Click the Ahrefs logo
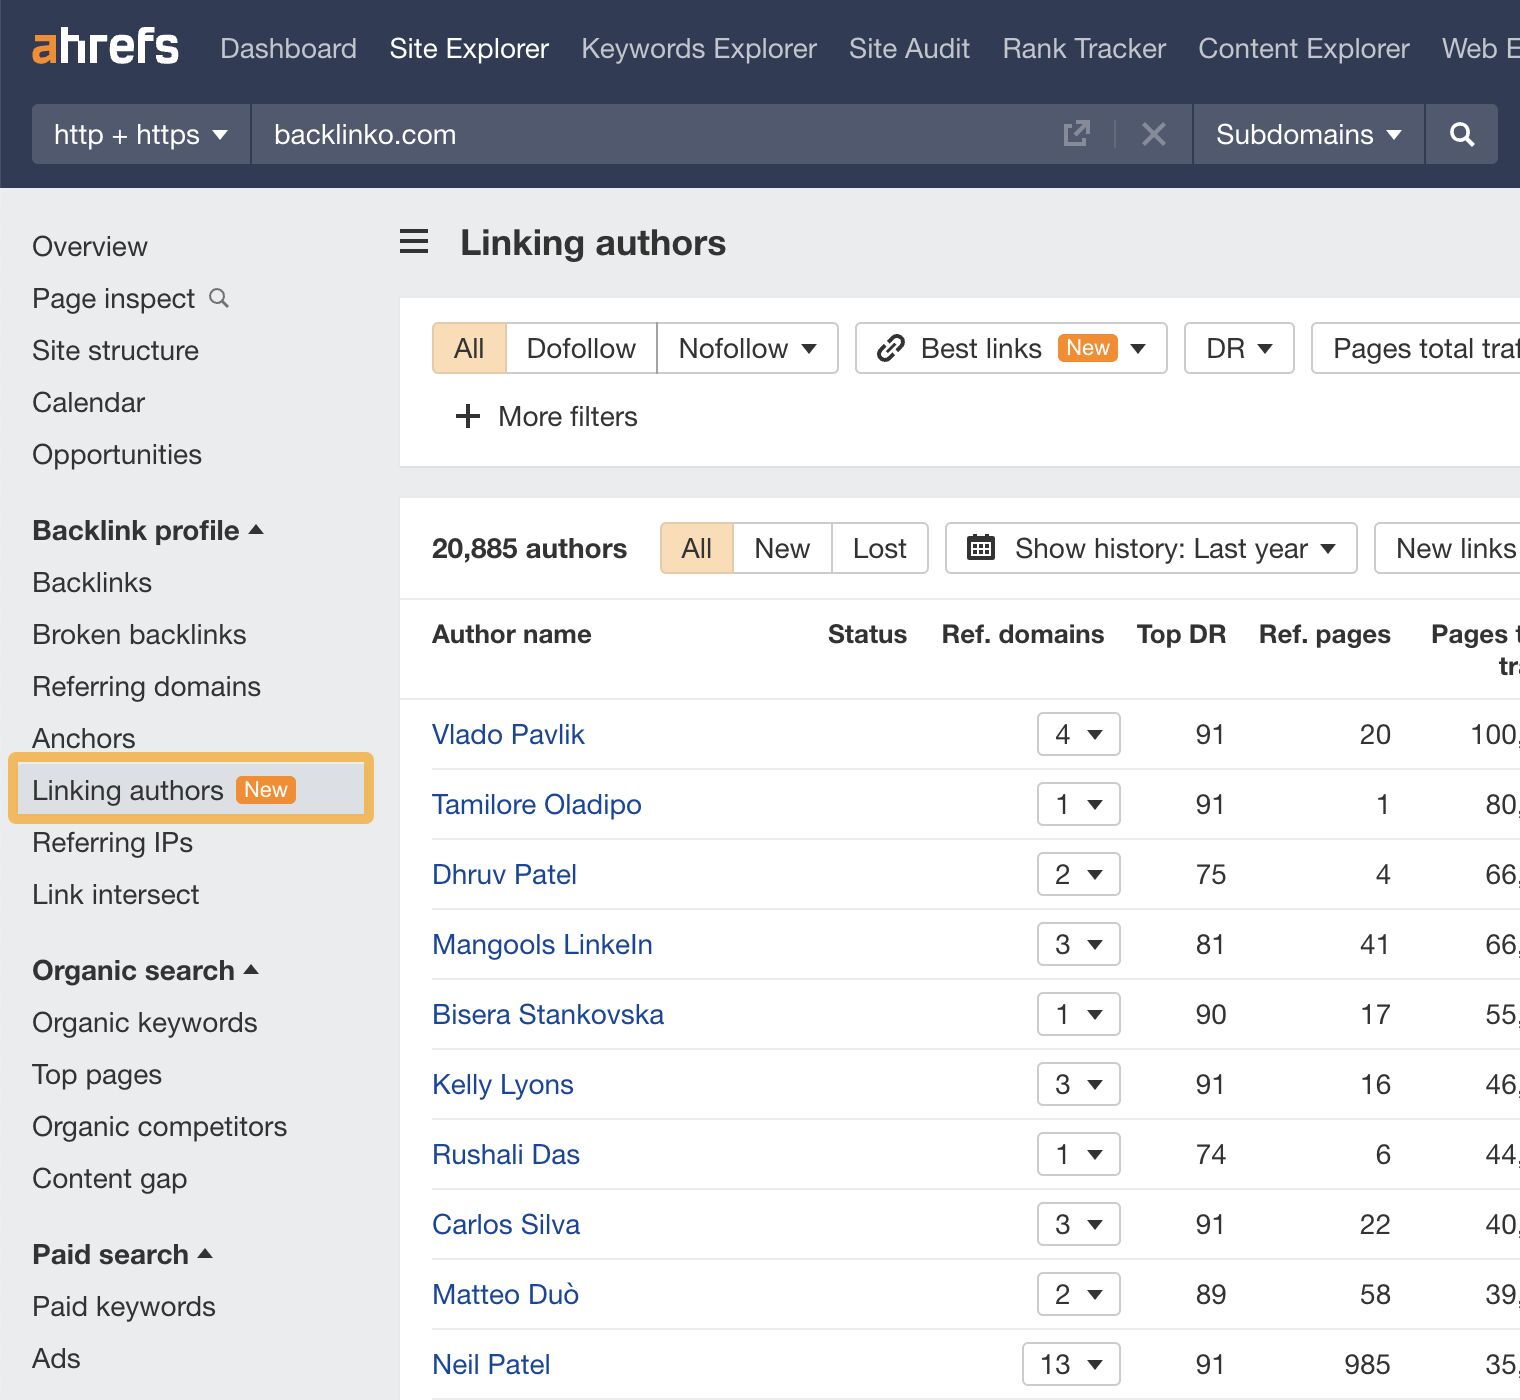1520x1400 pixels. coord(105,46)
